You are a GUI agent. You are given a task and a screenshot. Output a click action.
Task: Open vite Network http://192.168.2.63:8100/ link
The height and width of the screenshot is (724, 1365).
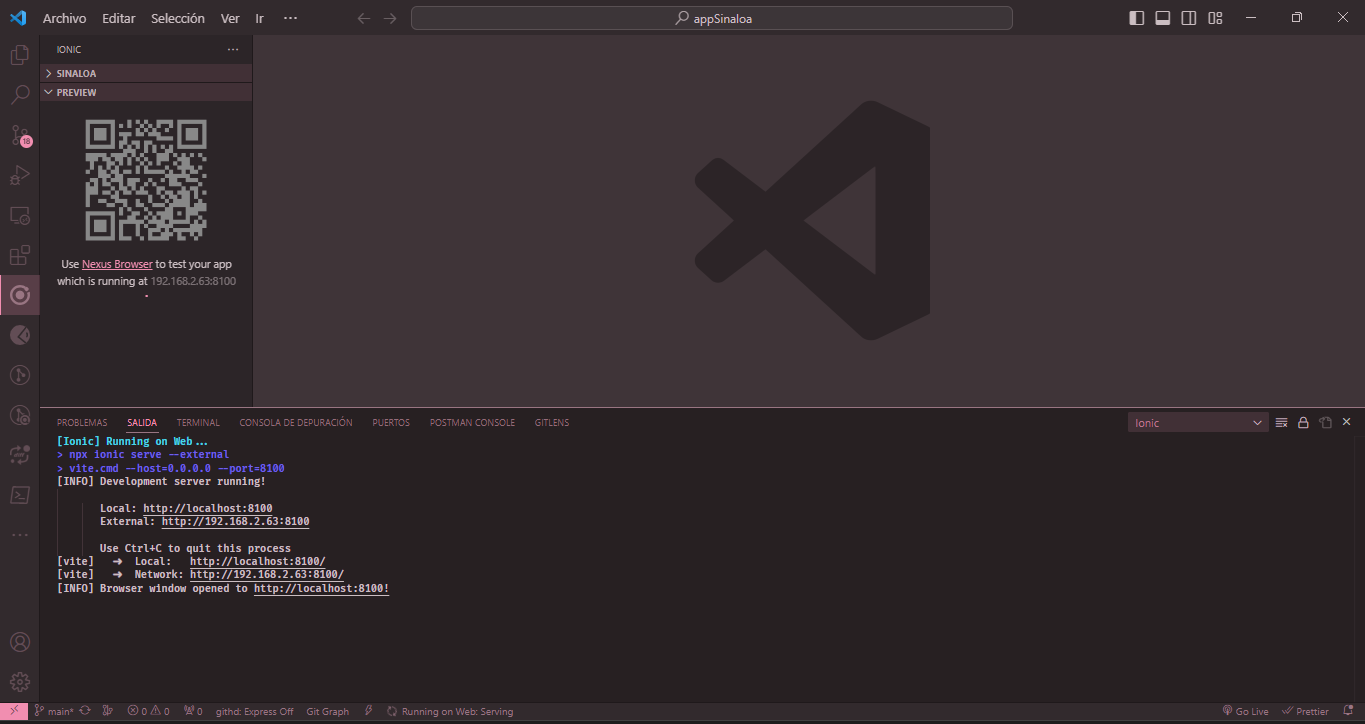click(266, 575)
